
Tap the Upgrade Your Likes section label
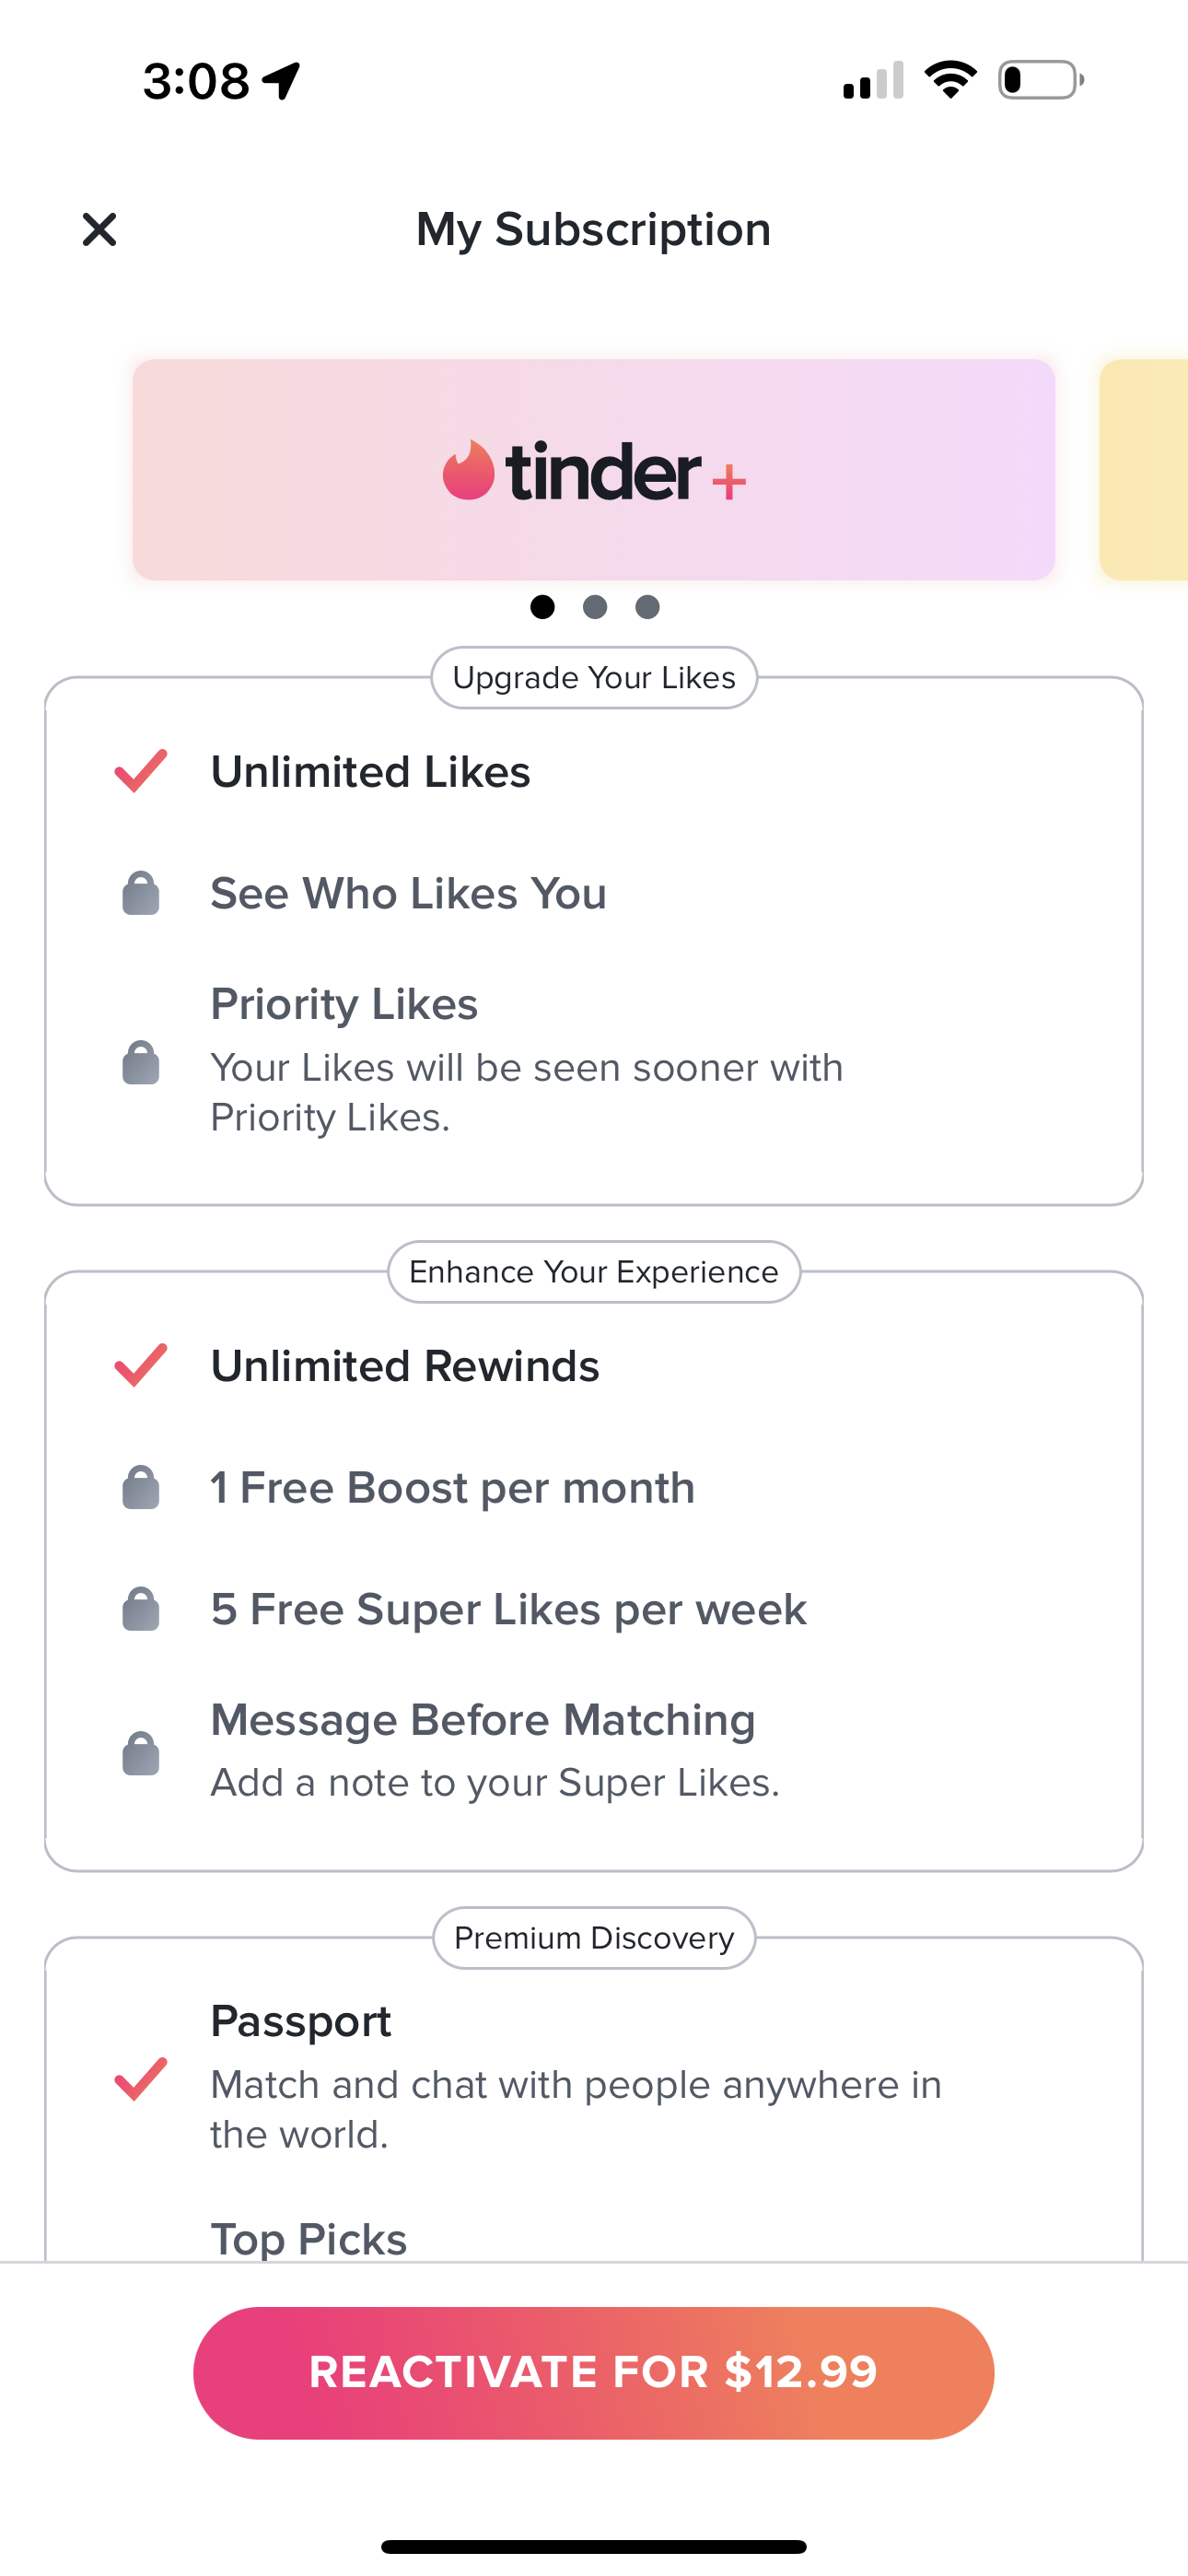click(x=594, y=678)
